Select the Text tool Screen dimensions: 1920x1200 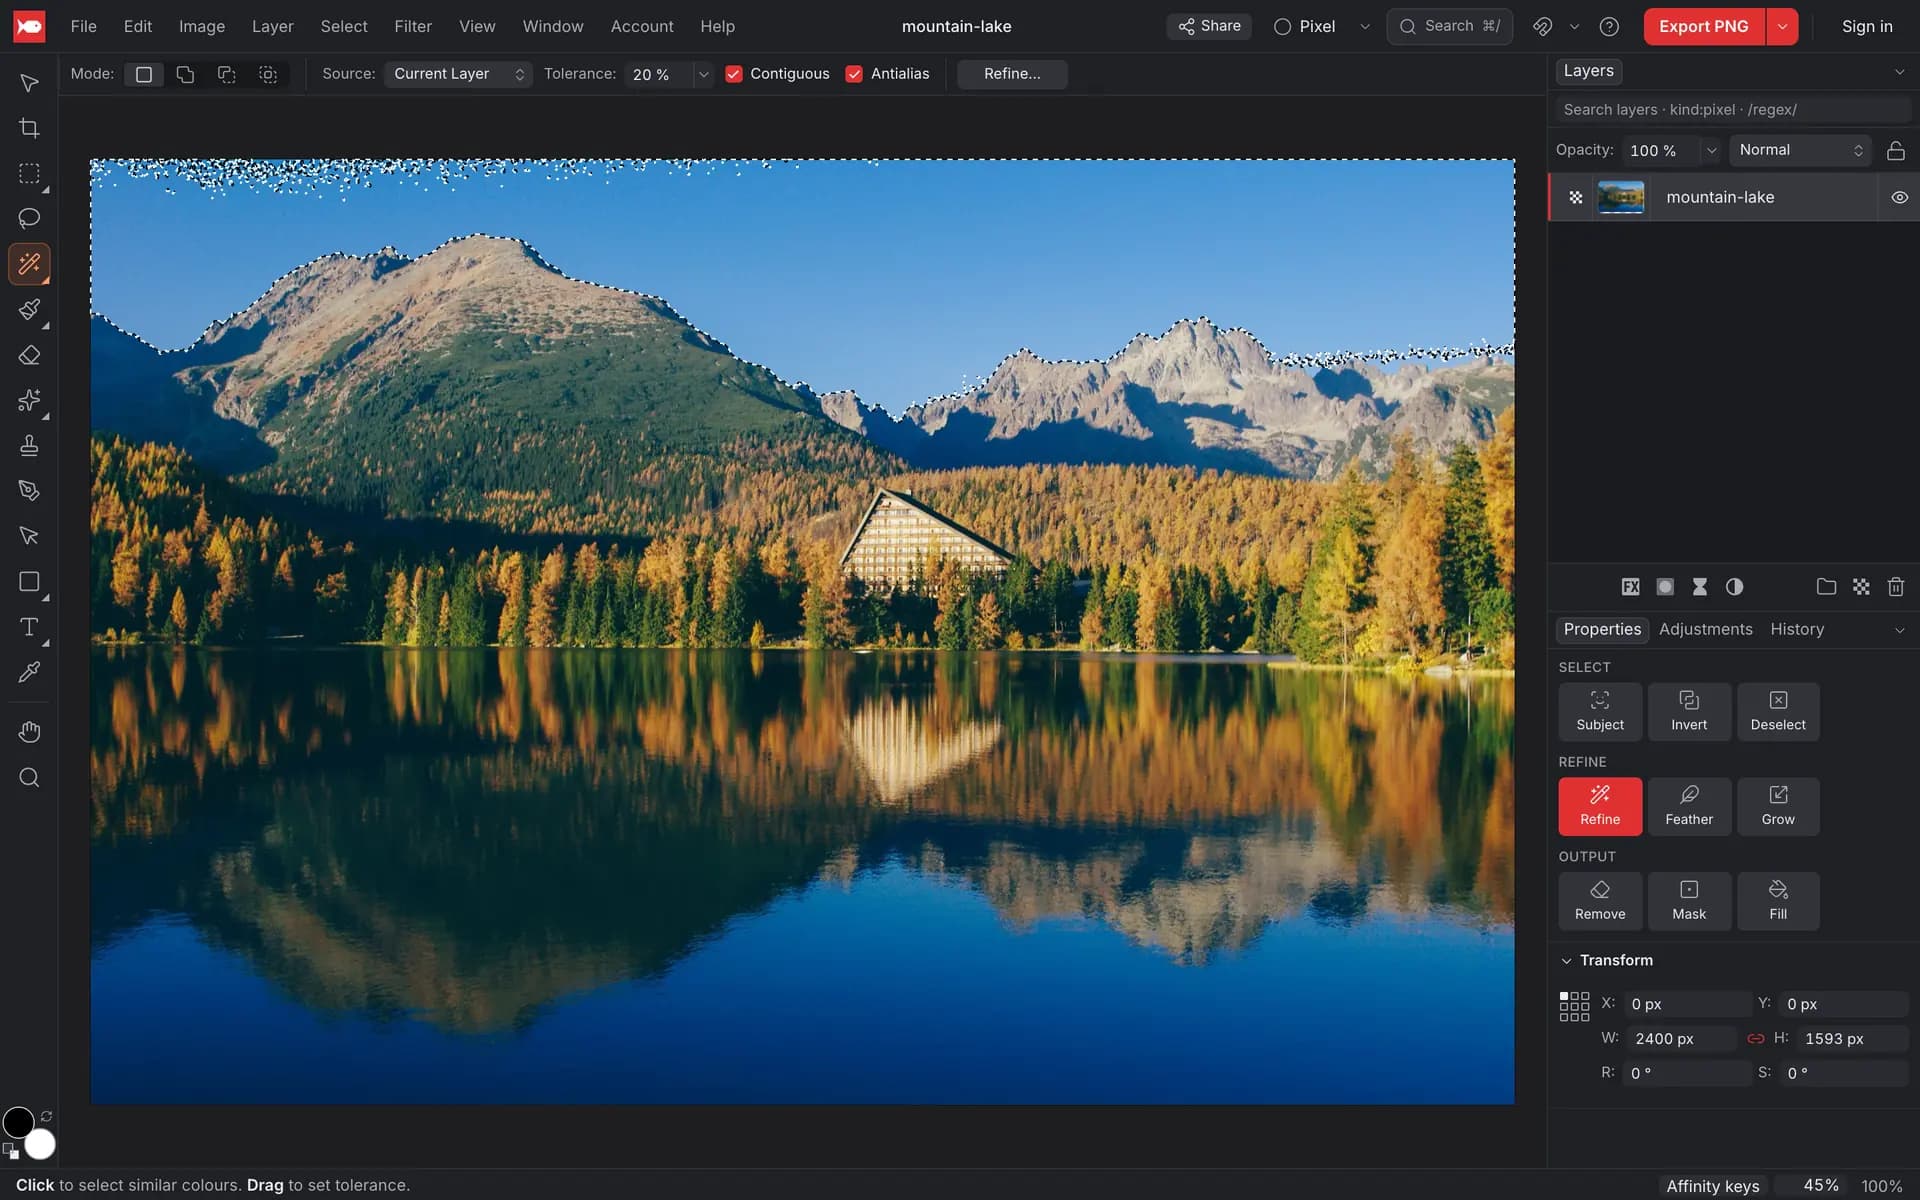click(x=29, y=627)
